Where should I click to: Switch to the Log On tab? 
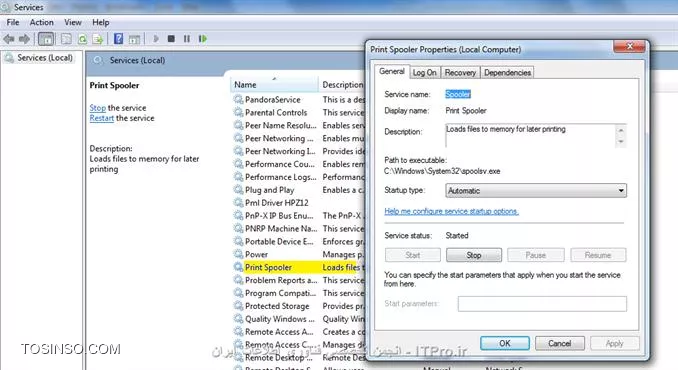point(424,73)
